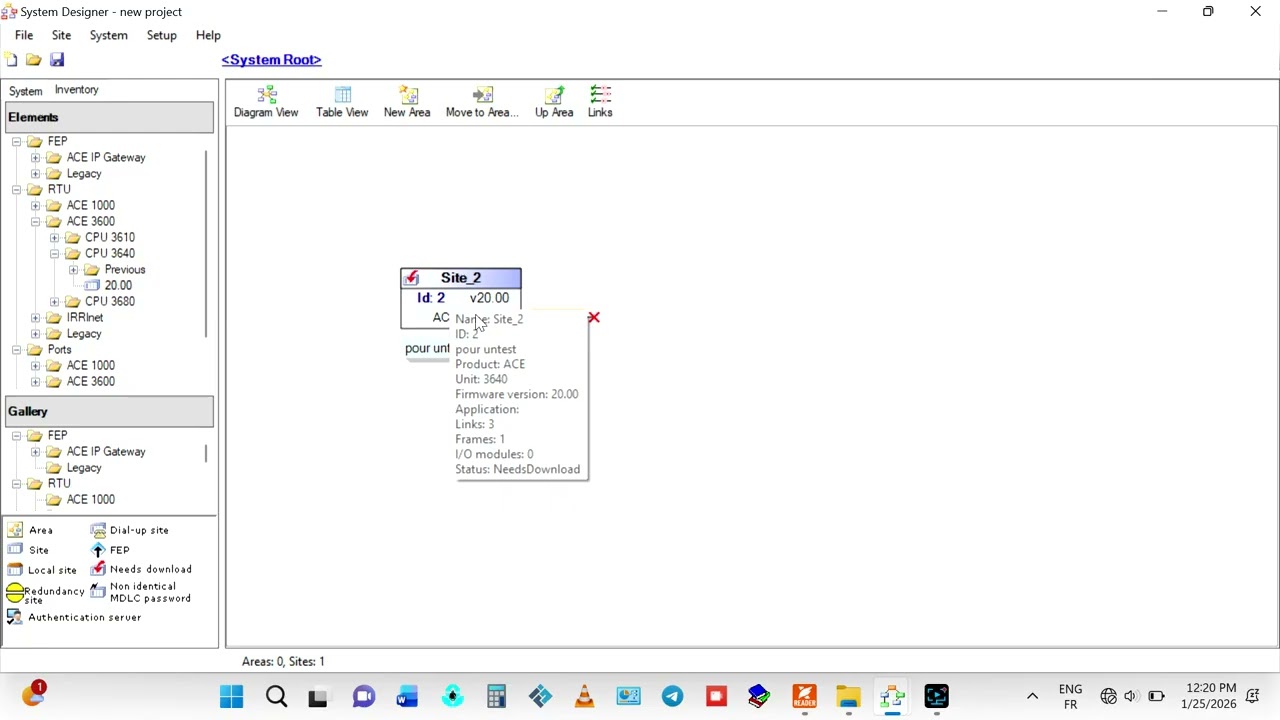Collapse the RTU node in Gallery tree

pyautogui.click(x=17, y=483)
